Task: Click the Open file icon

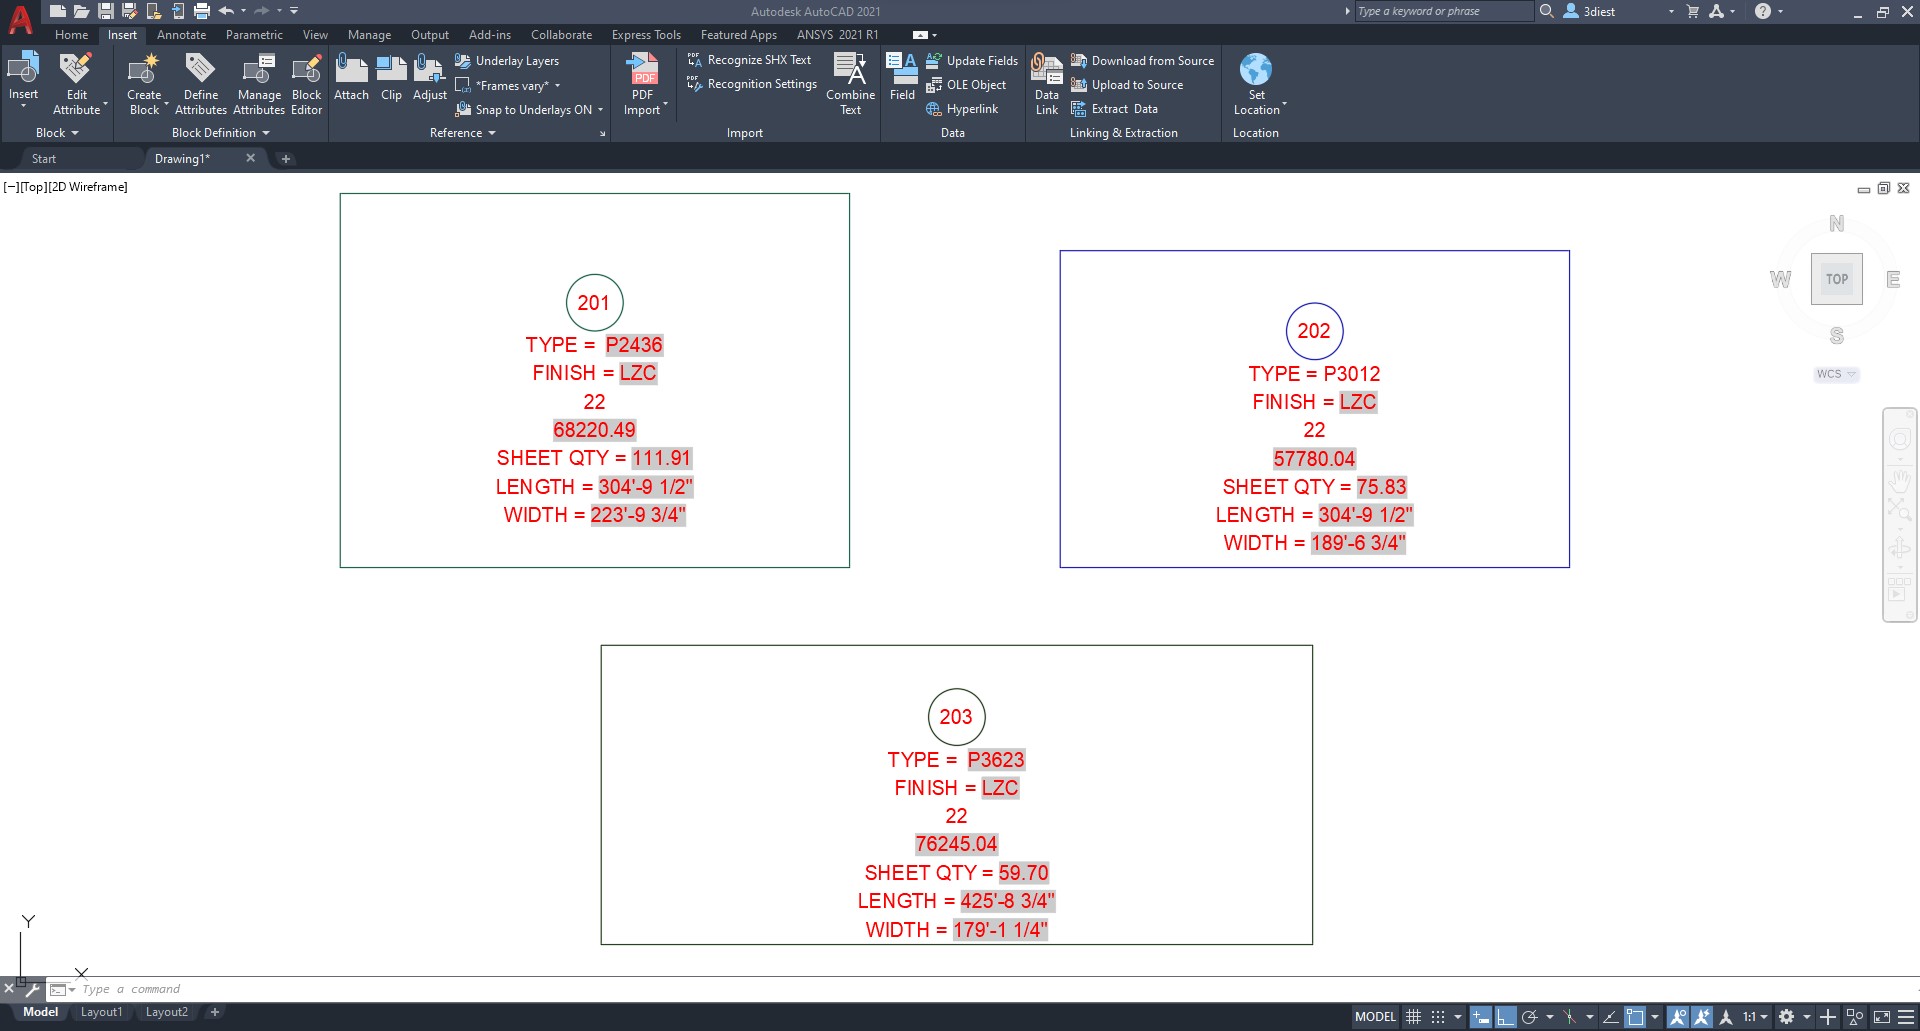Action: (x=82, y=11)
